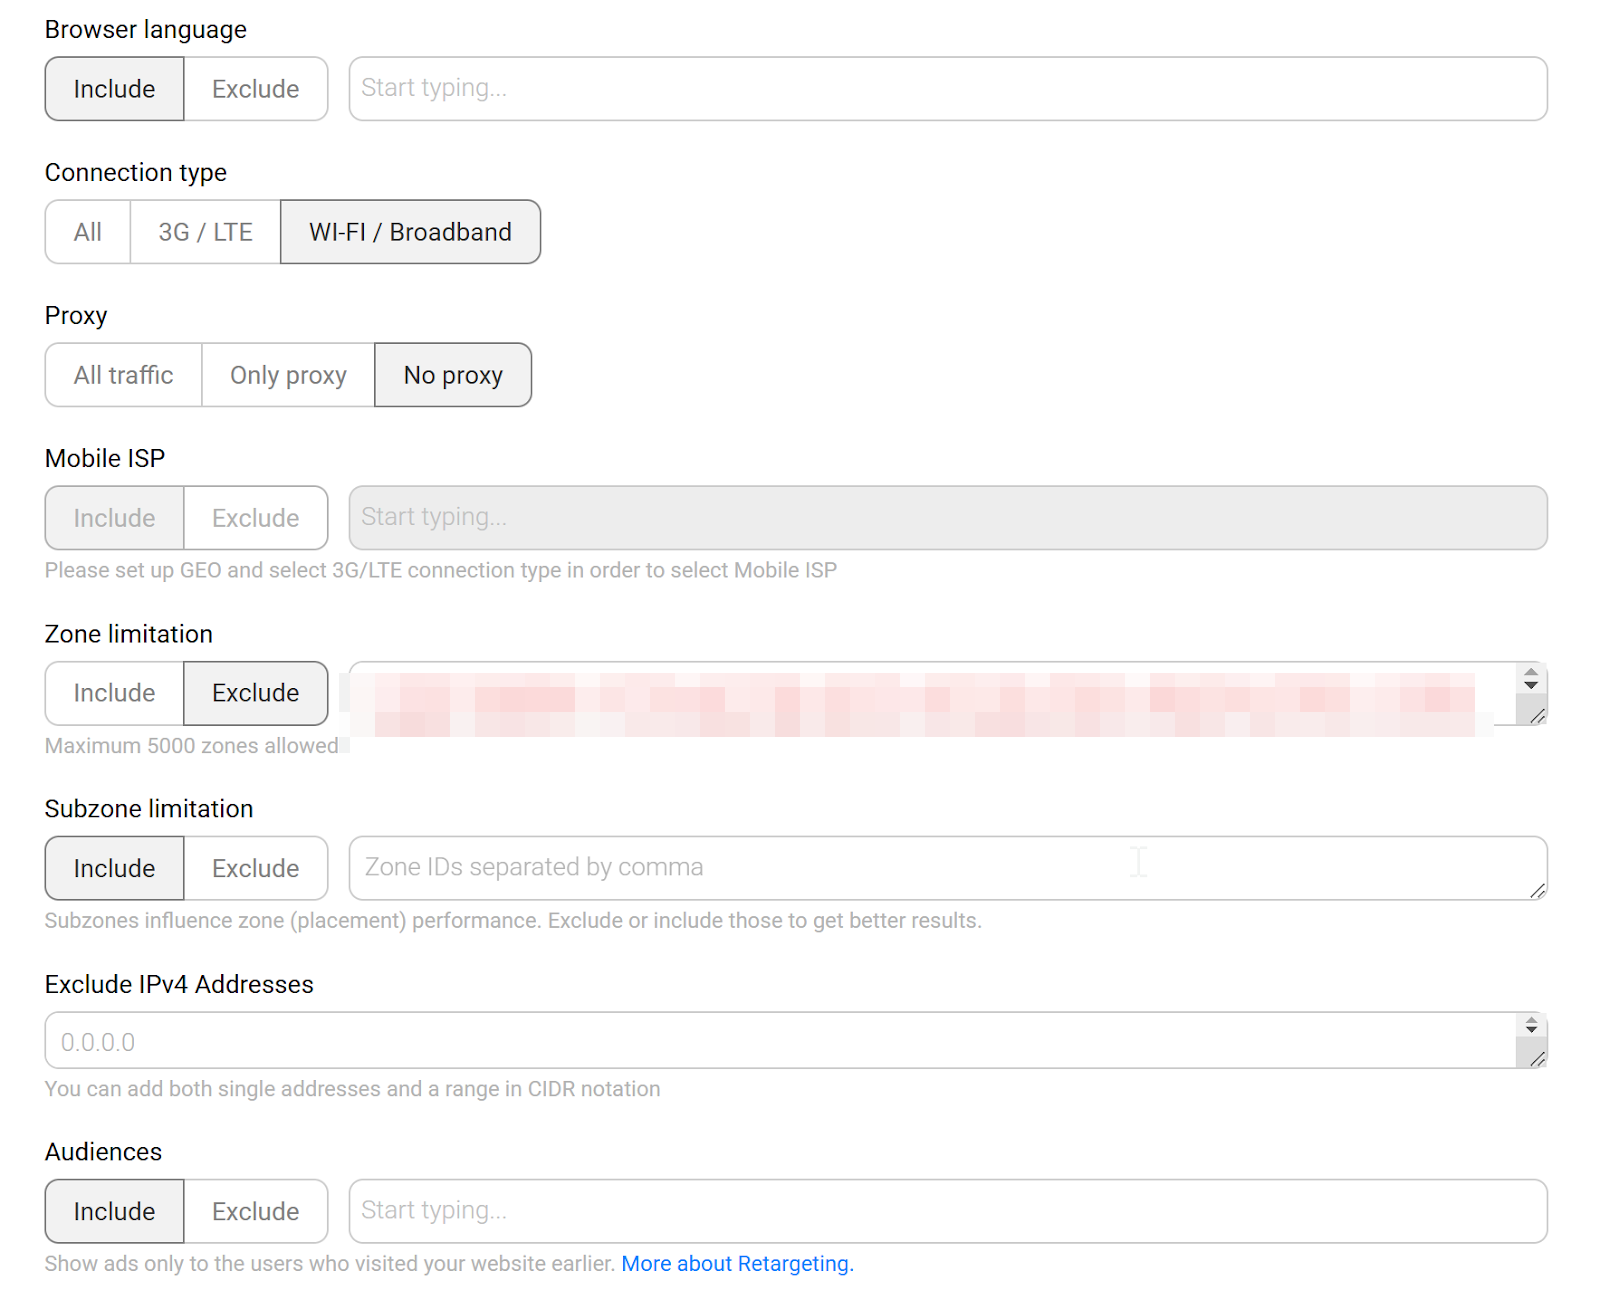Set Zone limitation to Include

click(x=114, y=693)
